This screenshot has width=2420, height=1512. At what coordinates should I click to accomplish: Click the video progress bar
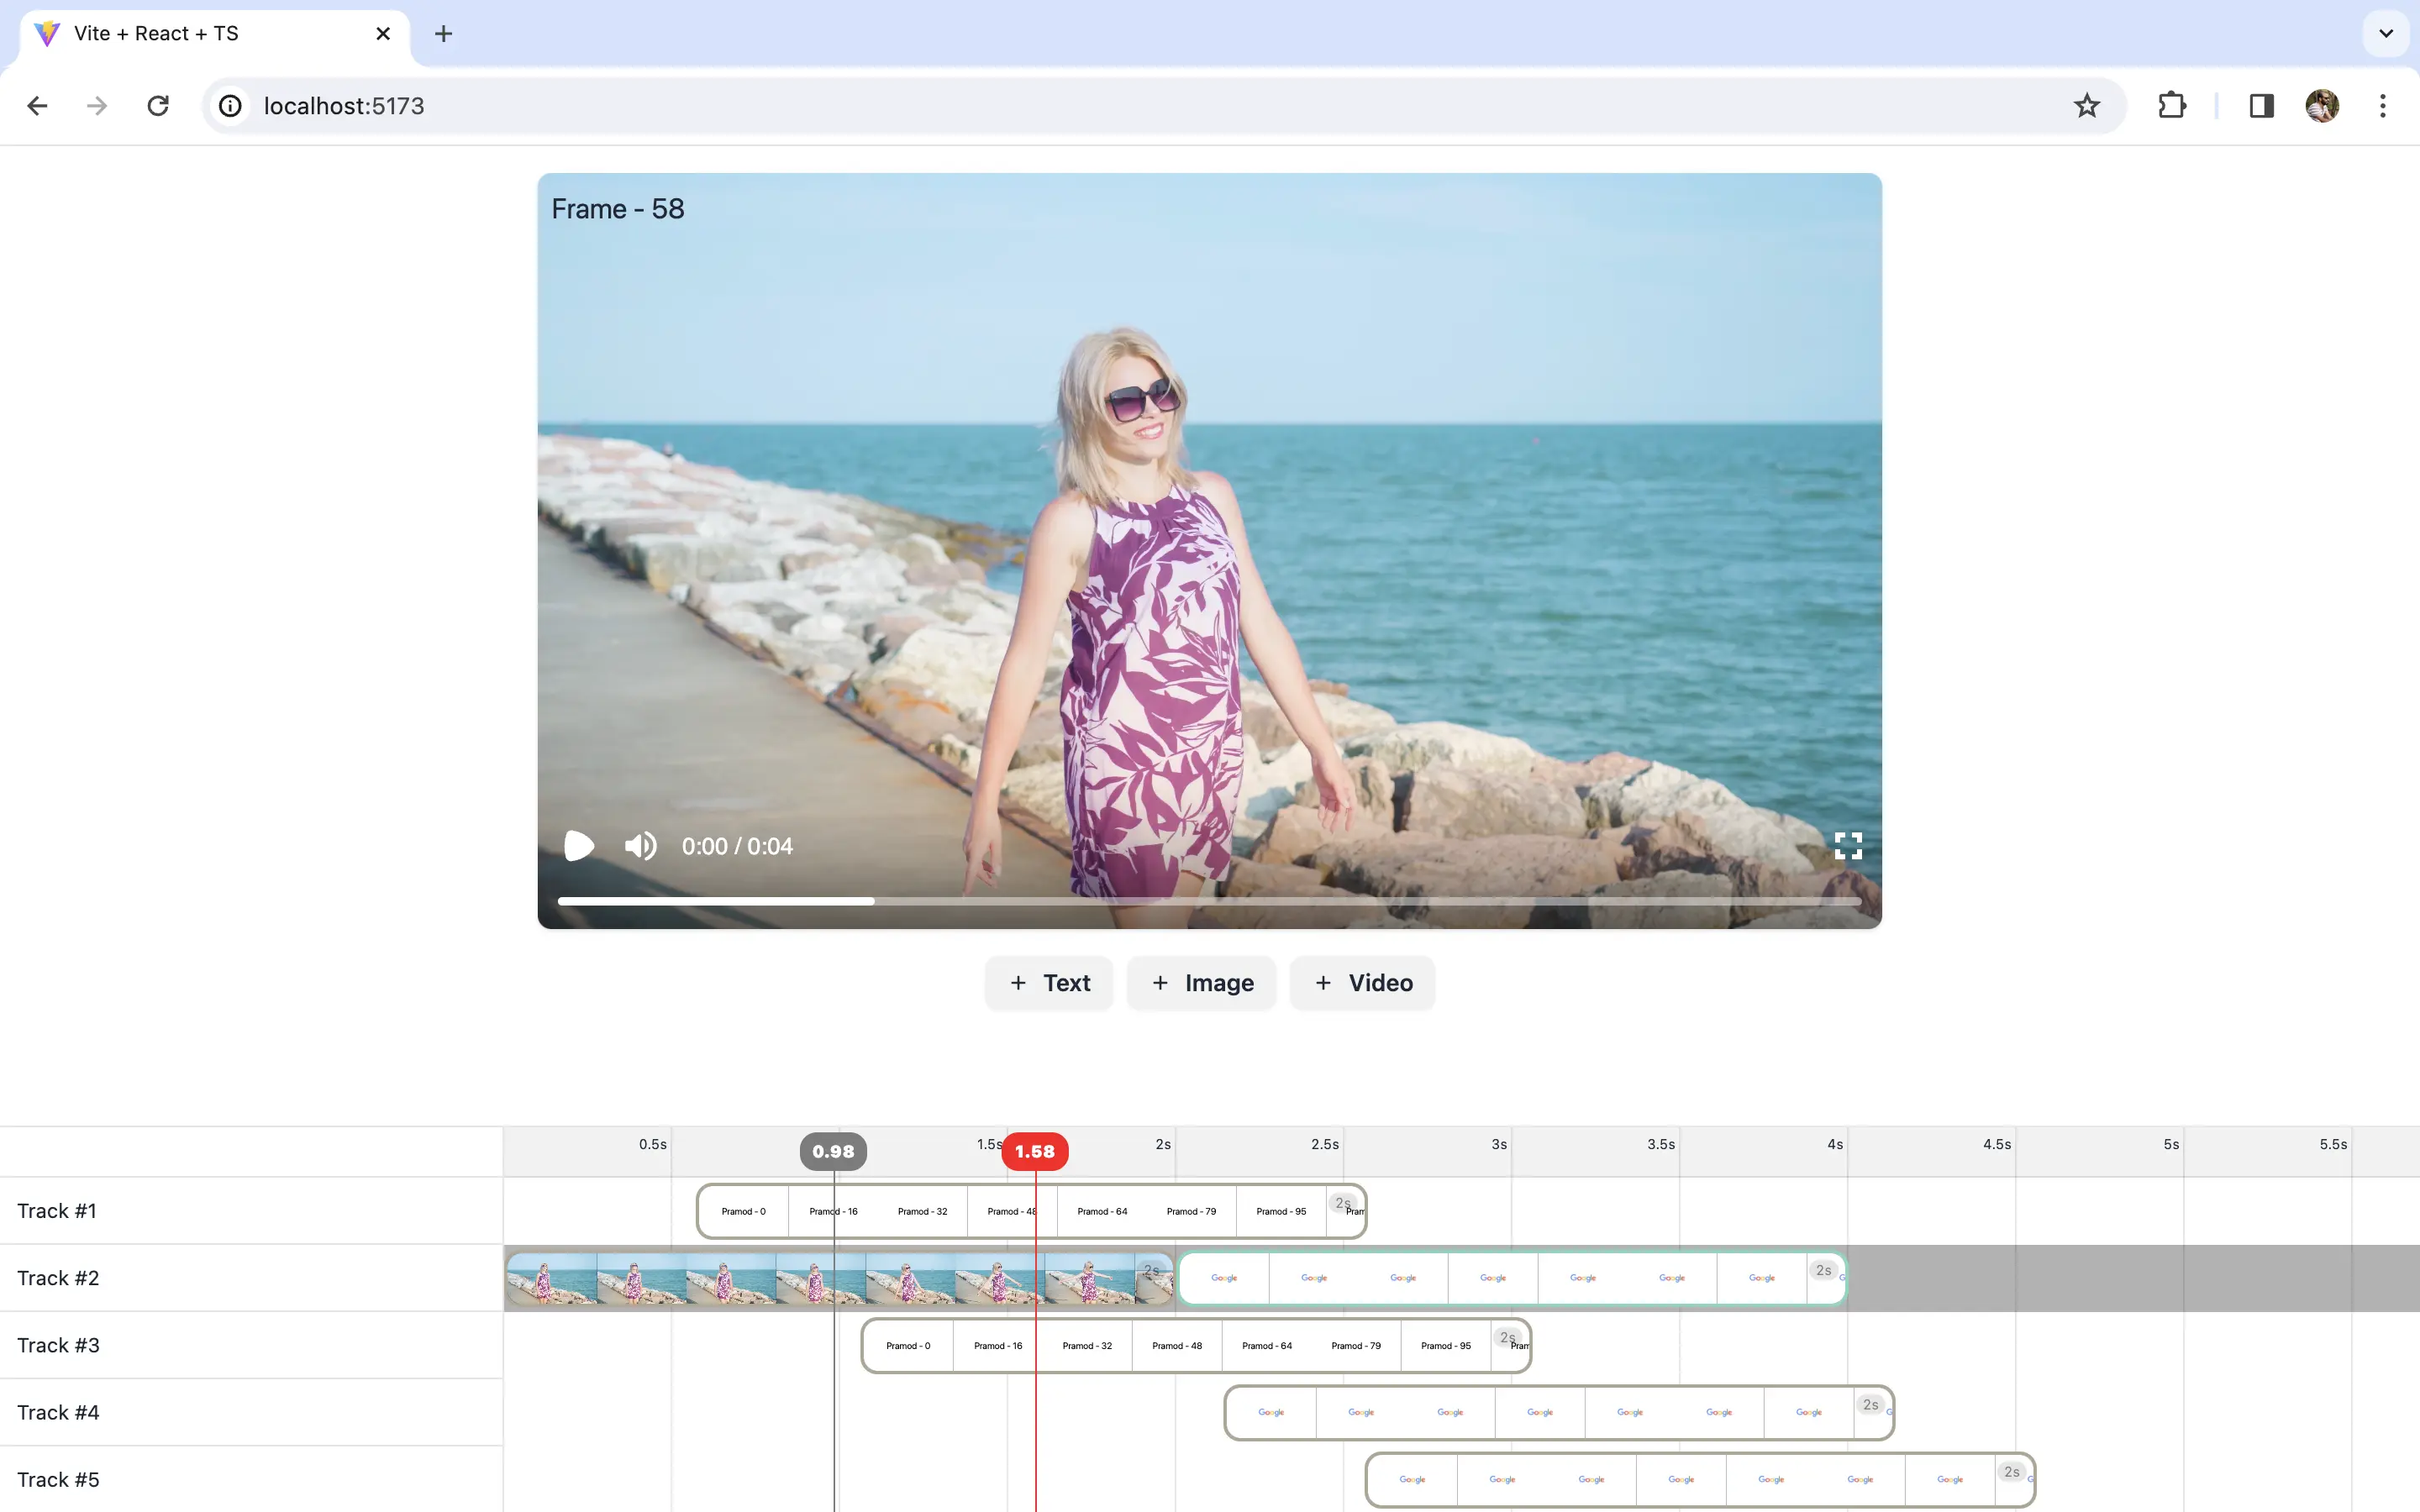tap(1208, 901)
